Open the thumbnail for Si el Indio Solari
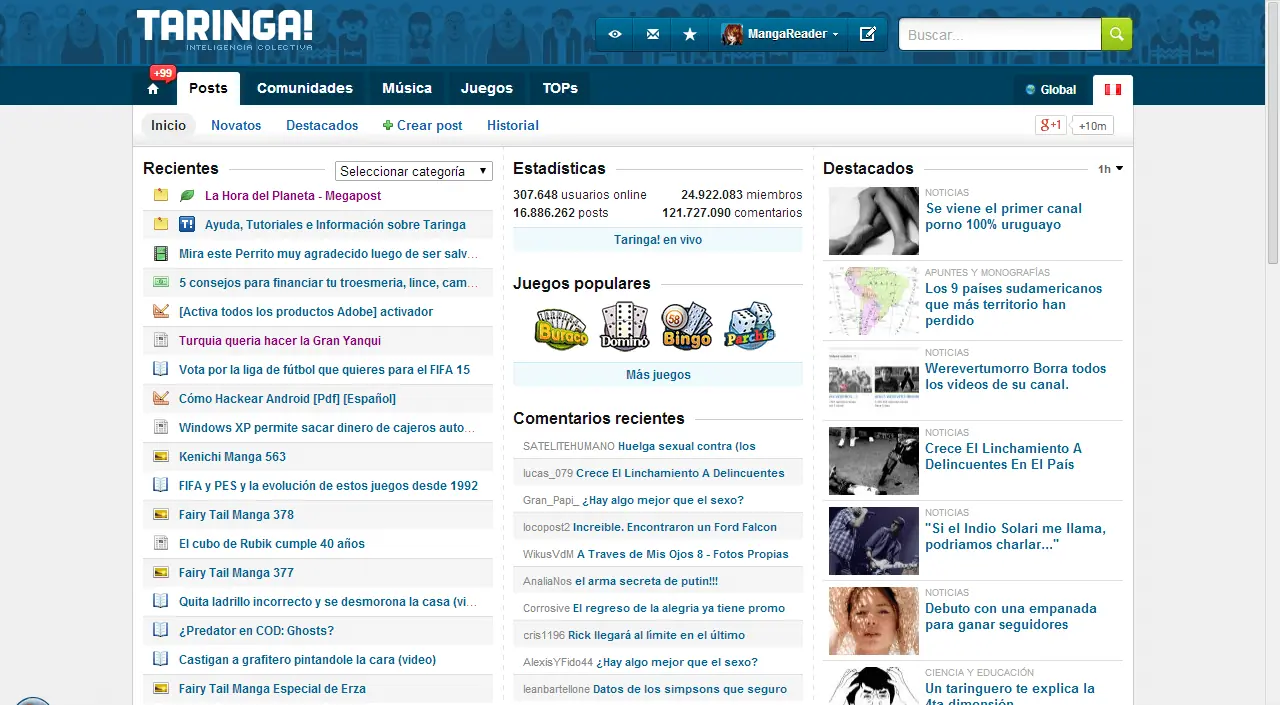This screenshot has width=1280, height=705. (873, 541)
